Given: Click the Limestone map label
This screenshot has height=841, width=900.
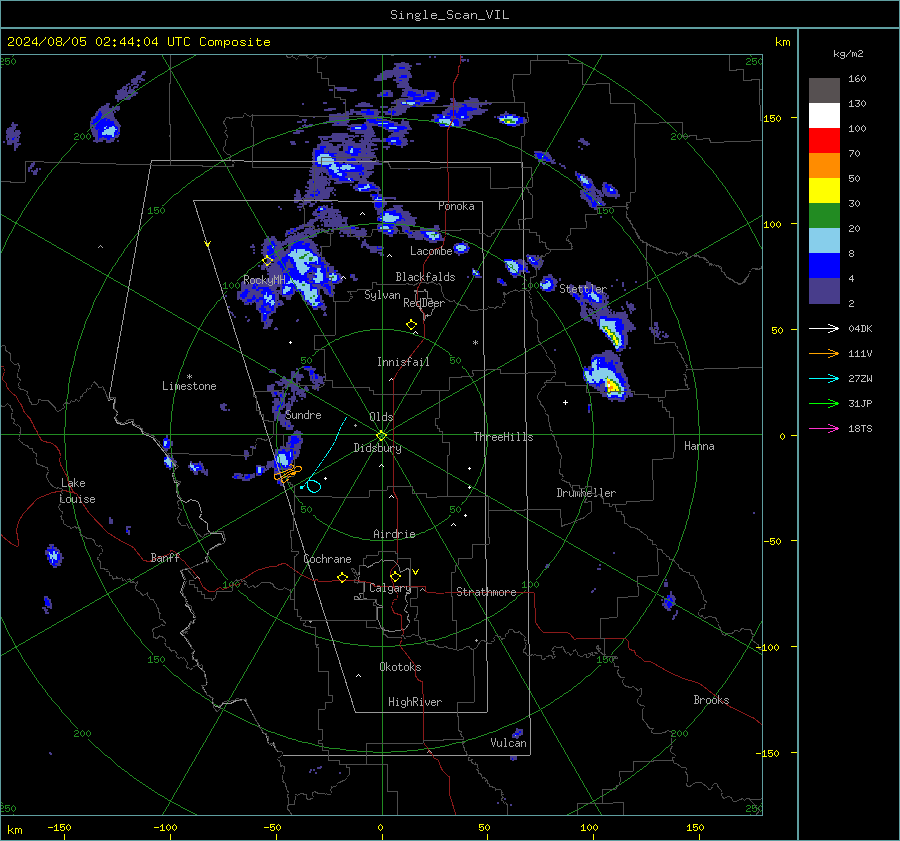Looking at the screenshot, I should pos(189,386).
